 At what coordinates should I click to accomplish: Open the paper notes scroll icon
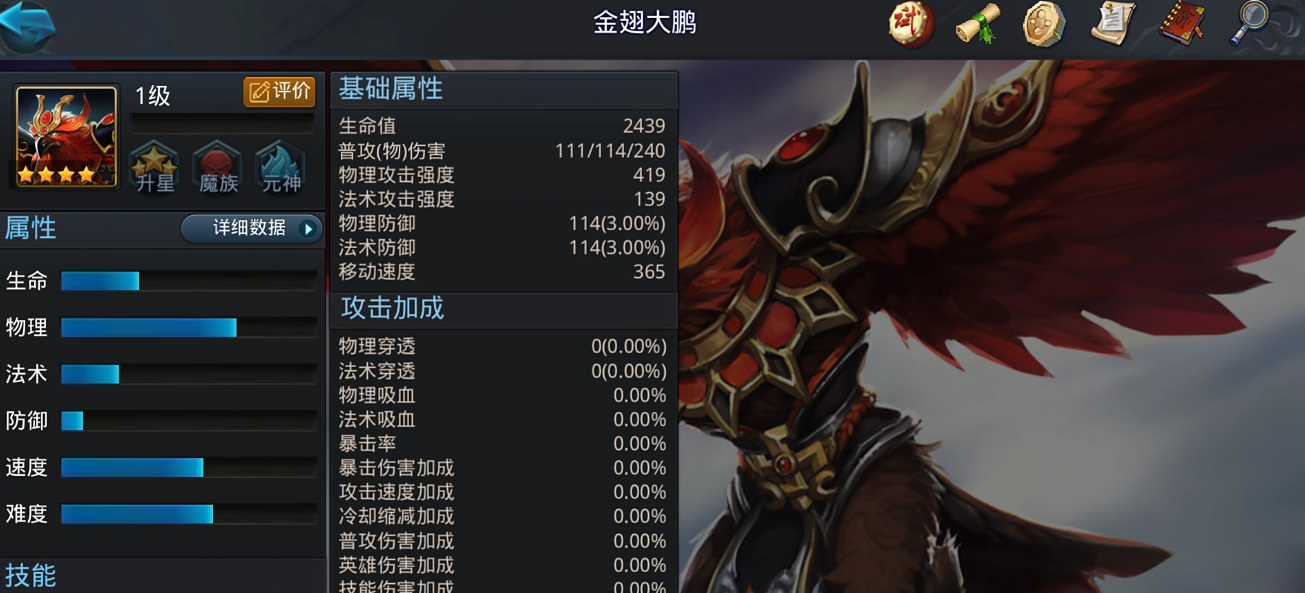point(1113,23)
